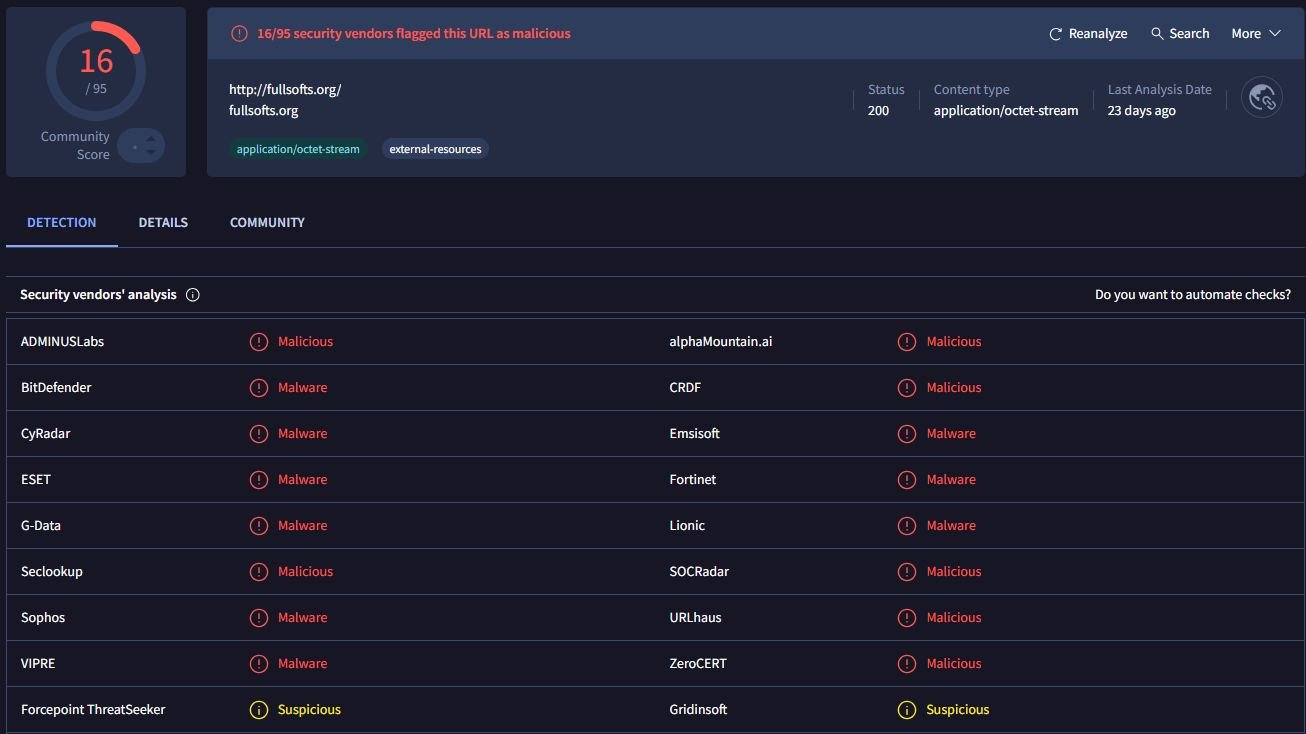Open the DETAILS tab
This screenshot has height=734, width=1306.
163,222
